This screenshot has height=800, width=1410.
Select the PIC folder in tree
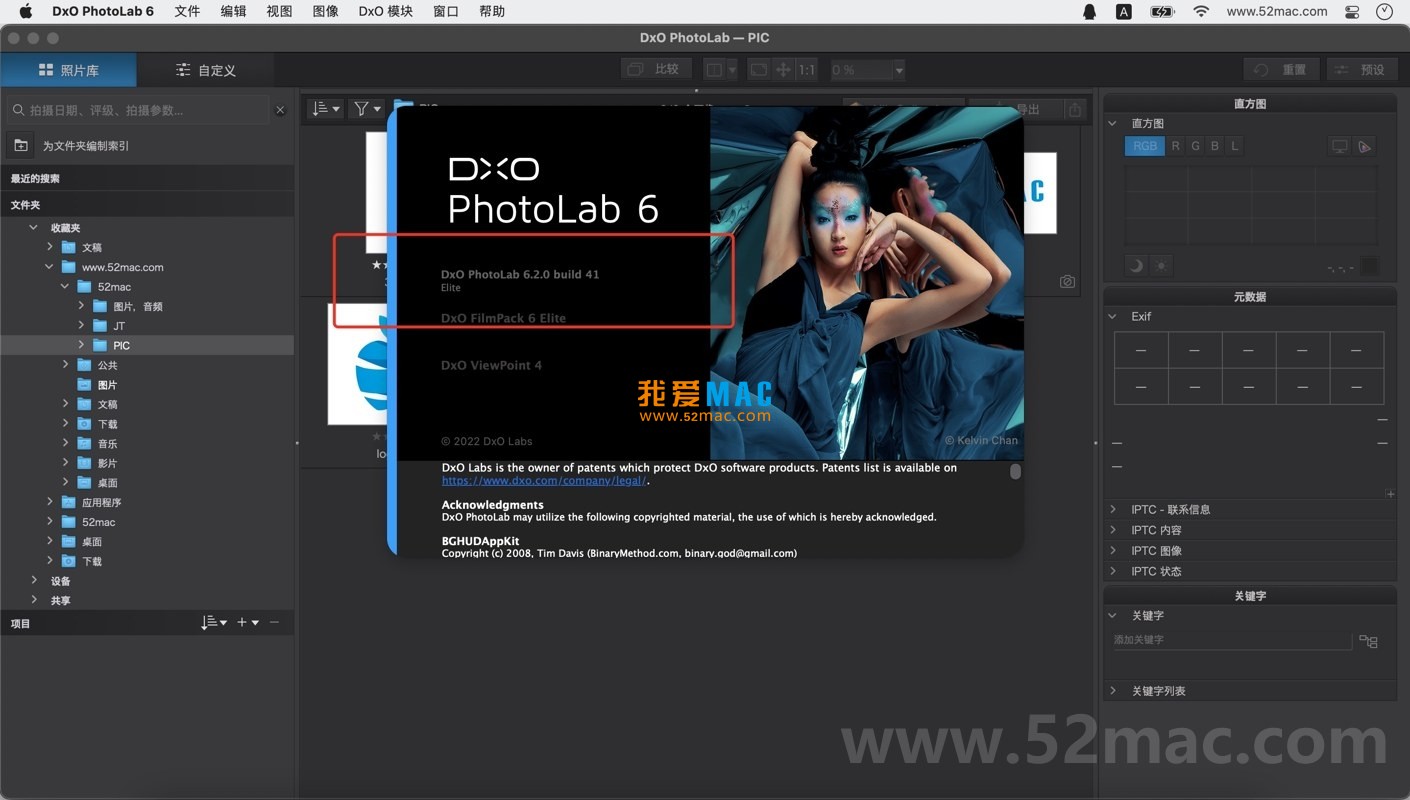coord(147,345)
